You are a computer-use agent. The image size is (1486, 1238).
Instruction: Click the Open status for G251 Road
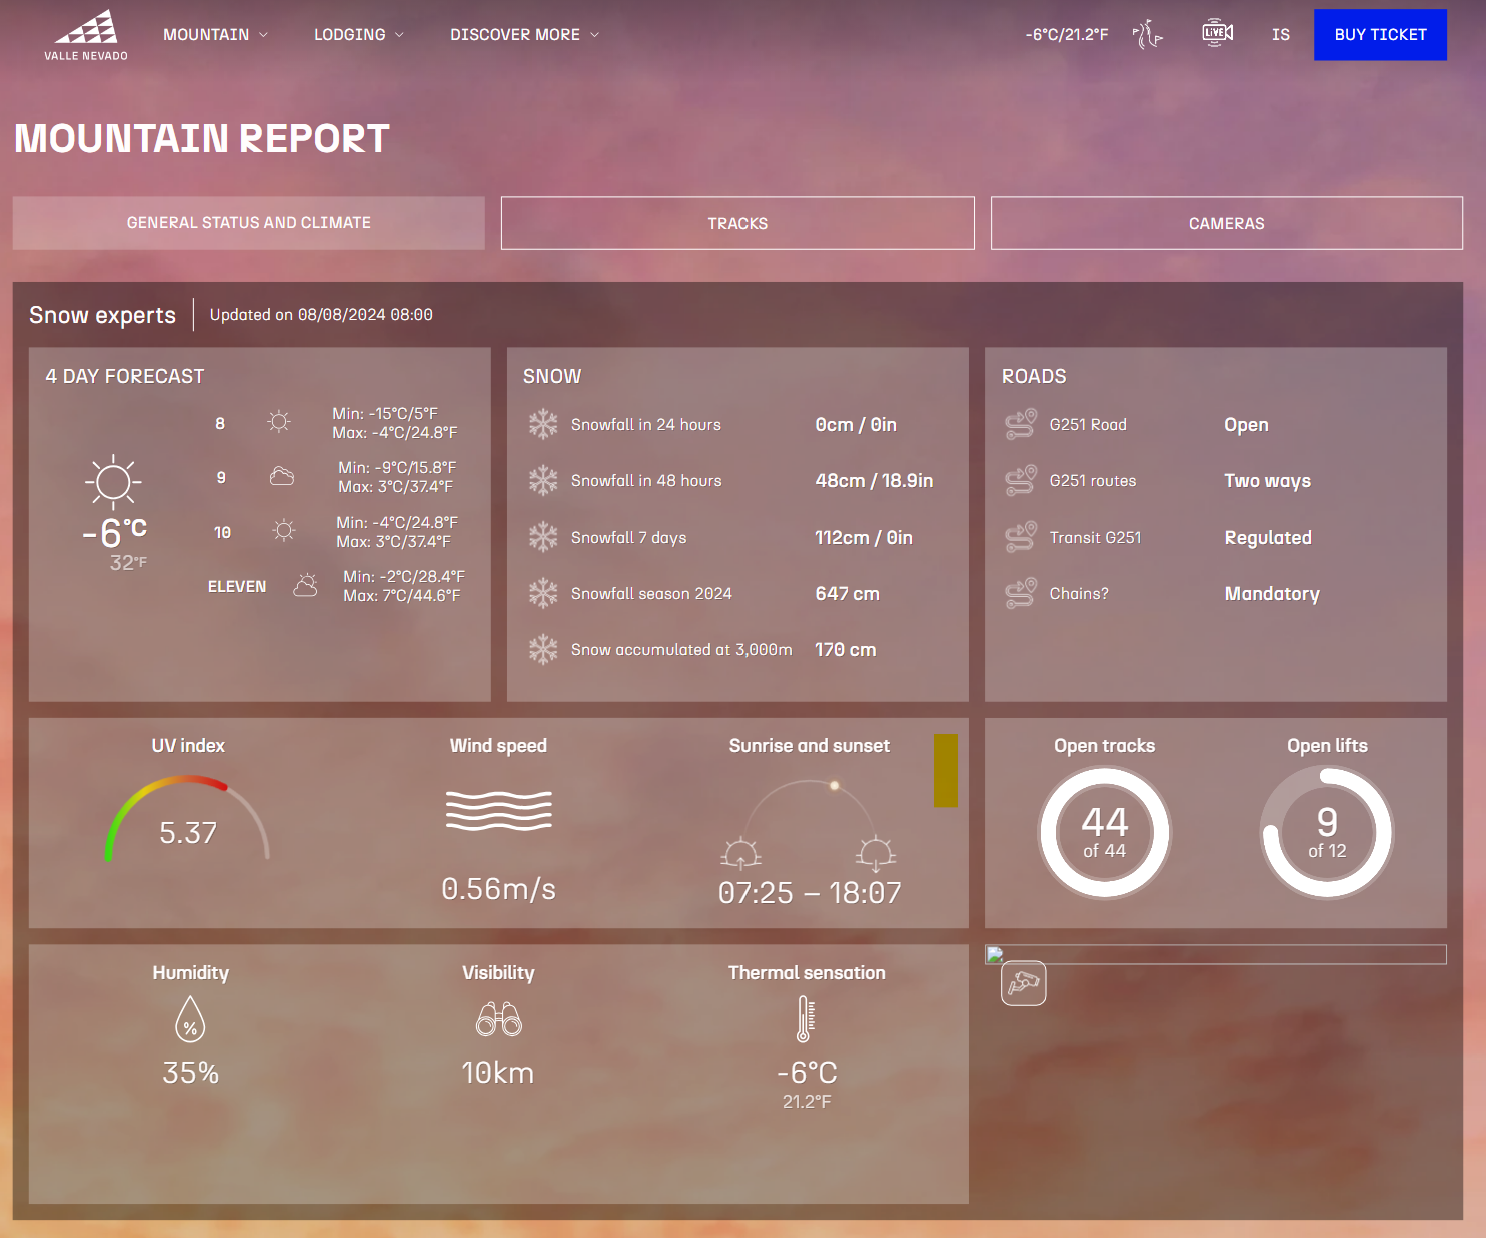(1246, 425)
